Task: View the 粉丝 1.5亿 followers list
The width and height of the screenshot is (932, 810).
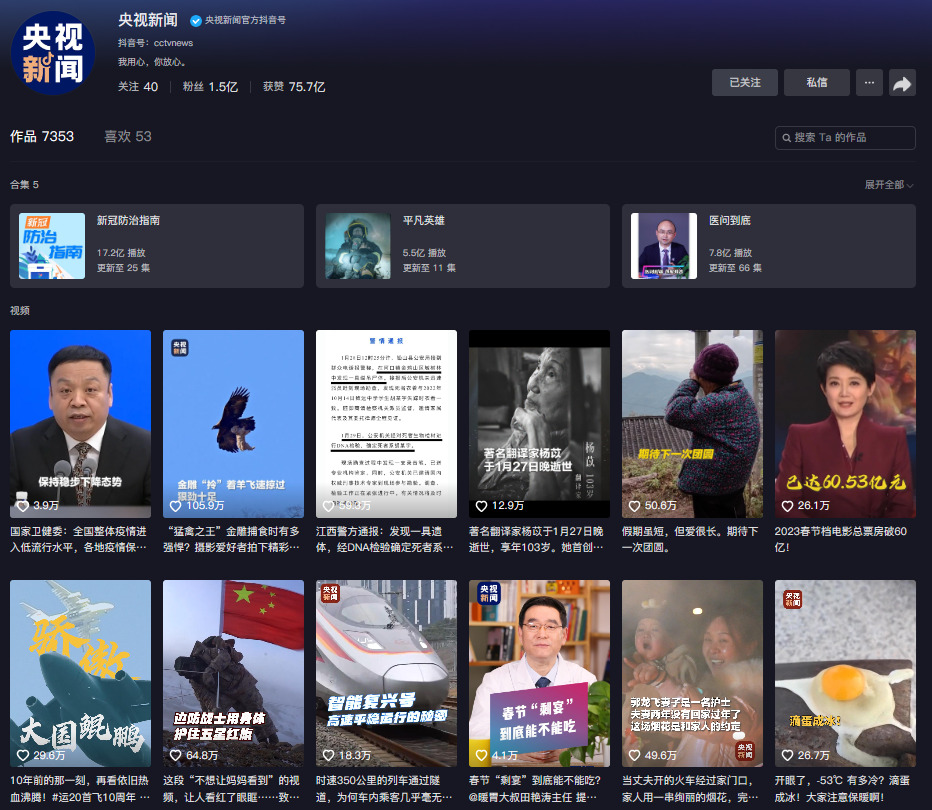Action: (x=210, y=87)
